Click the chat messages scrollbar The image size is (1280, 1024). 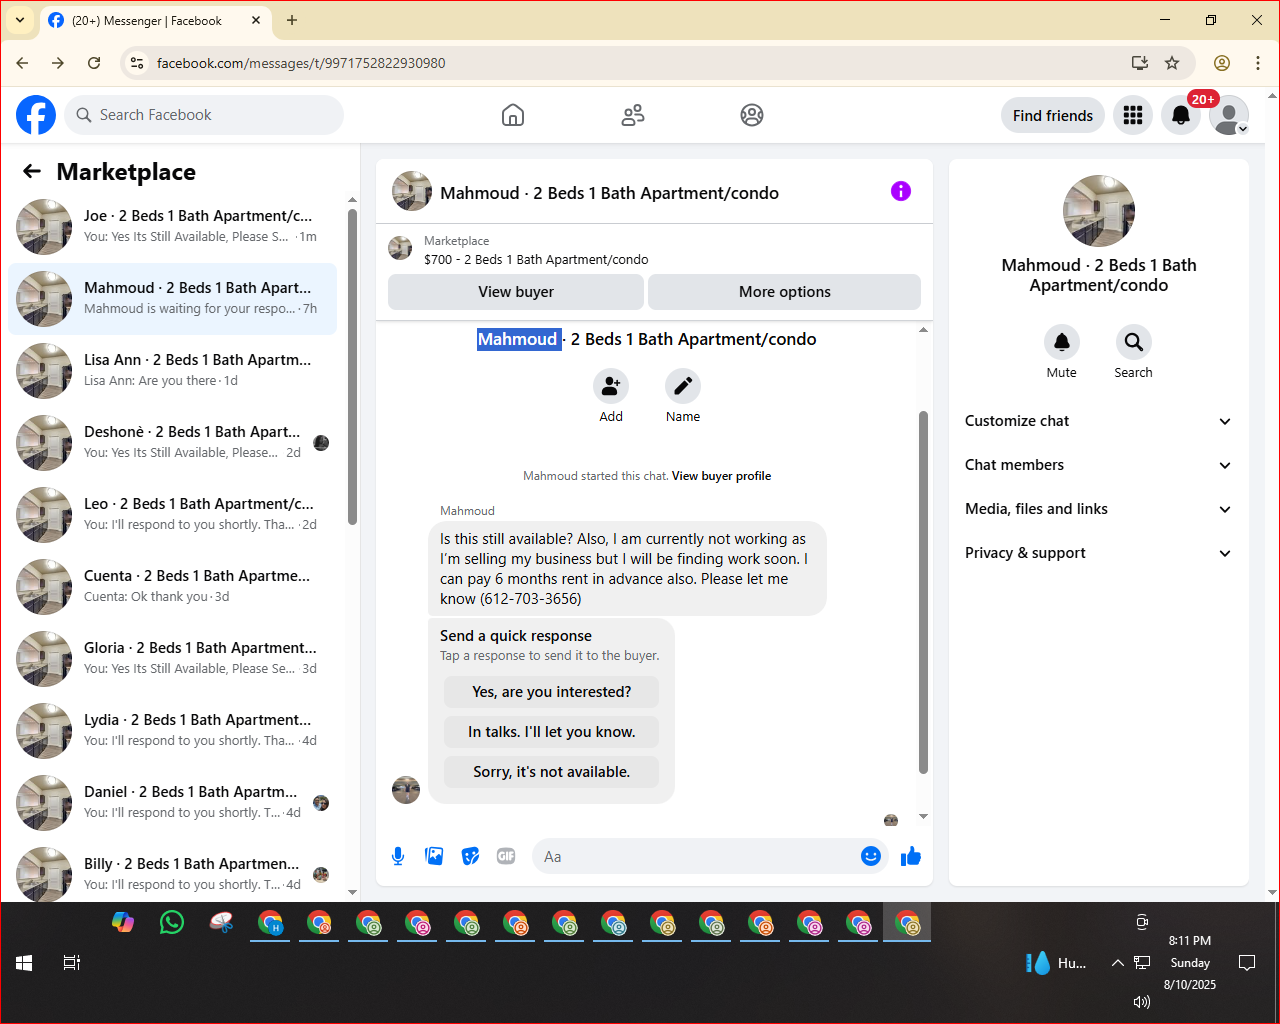(923, 592)
